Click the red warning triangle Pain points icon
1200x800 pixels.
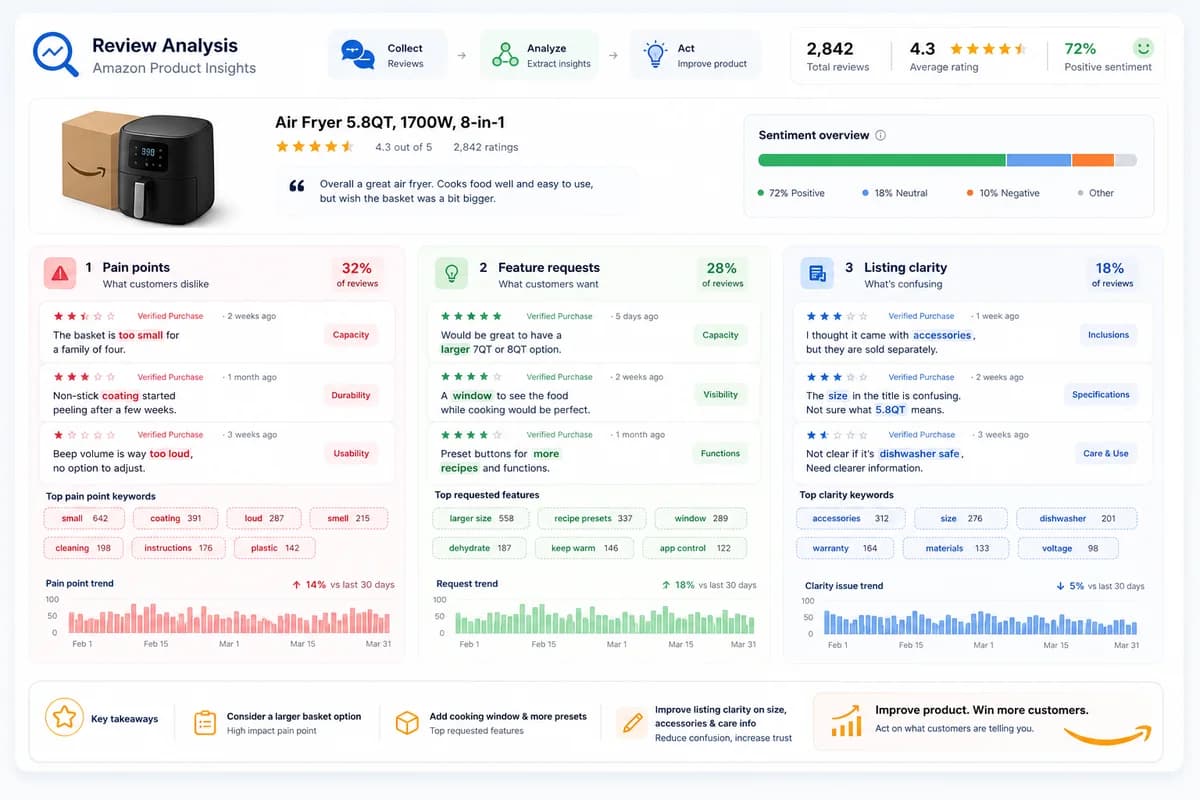pyautogui.click(x=60, y=273)
